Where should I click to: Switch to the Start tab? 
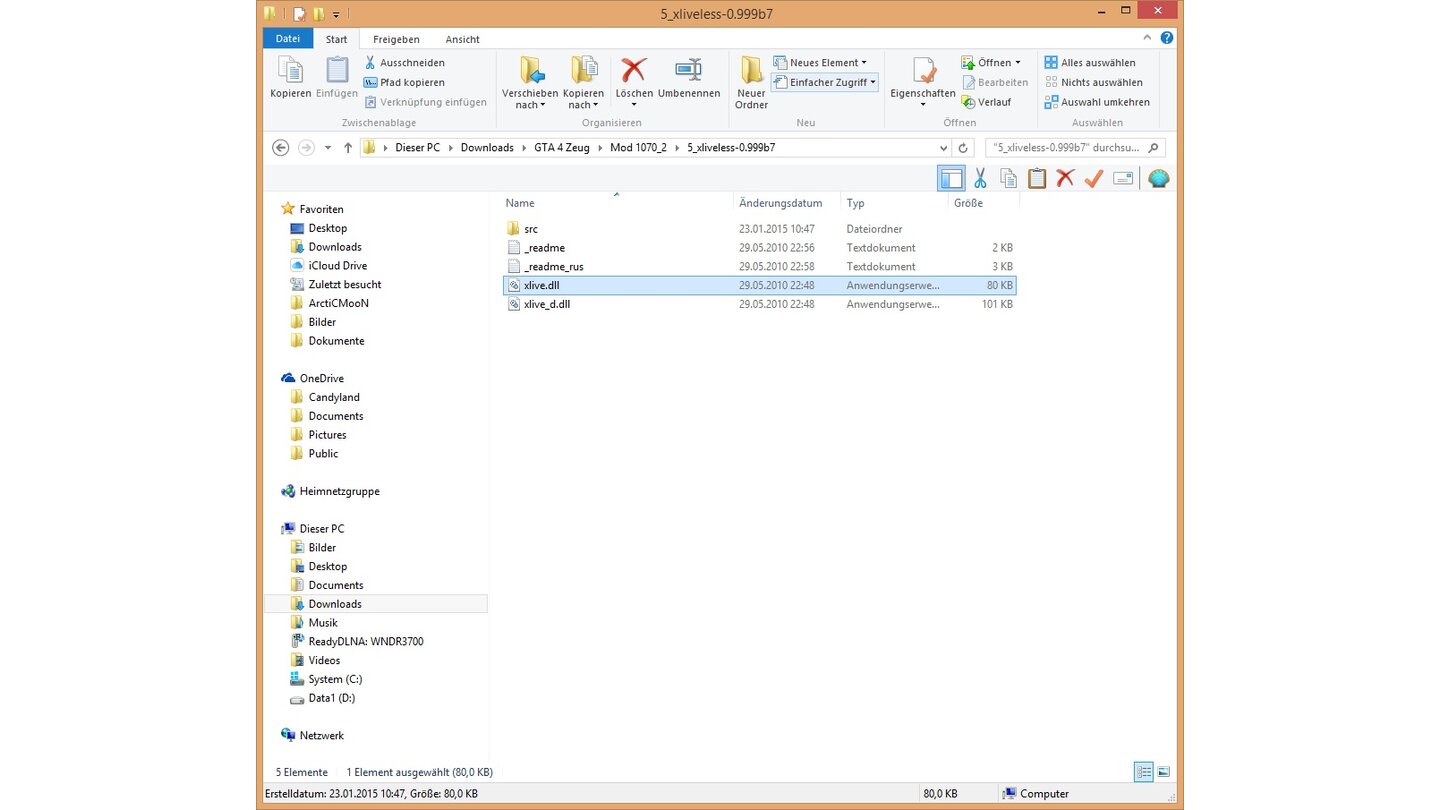coord(337,39)
